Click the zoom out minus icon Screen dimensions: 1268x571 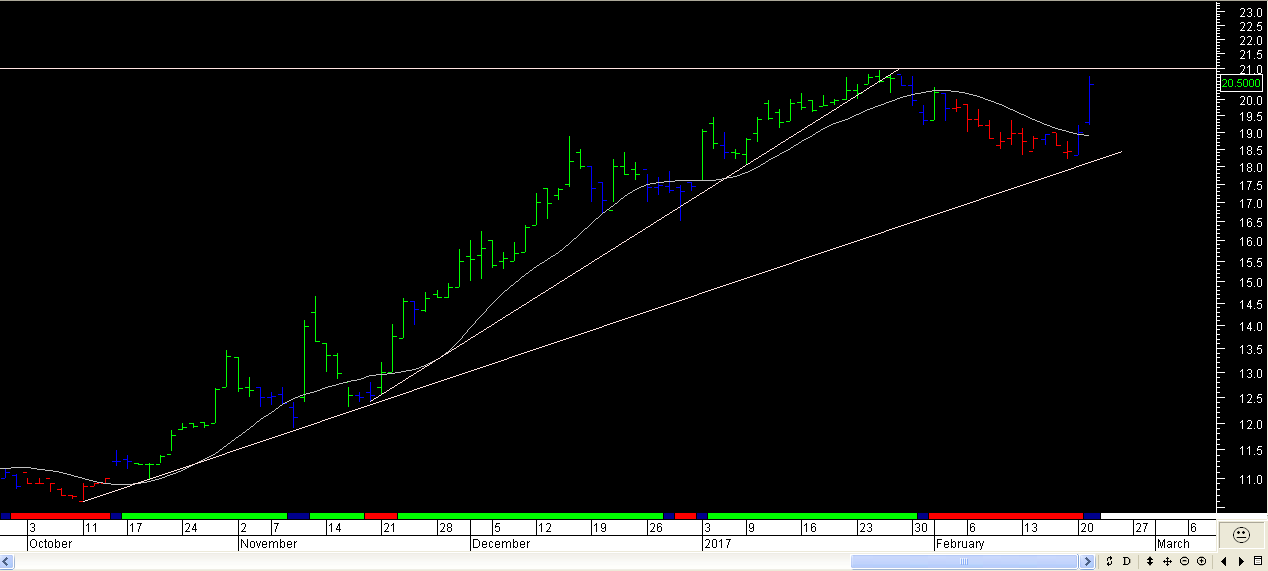[x=1184, y=561]
